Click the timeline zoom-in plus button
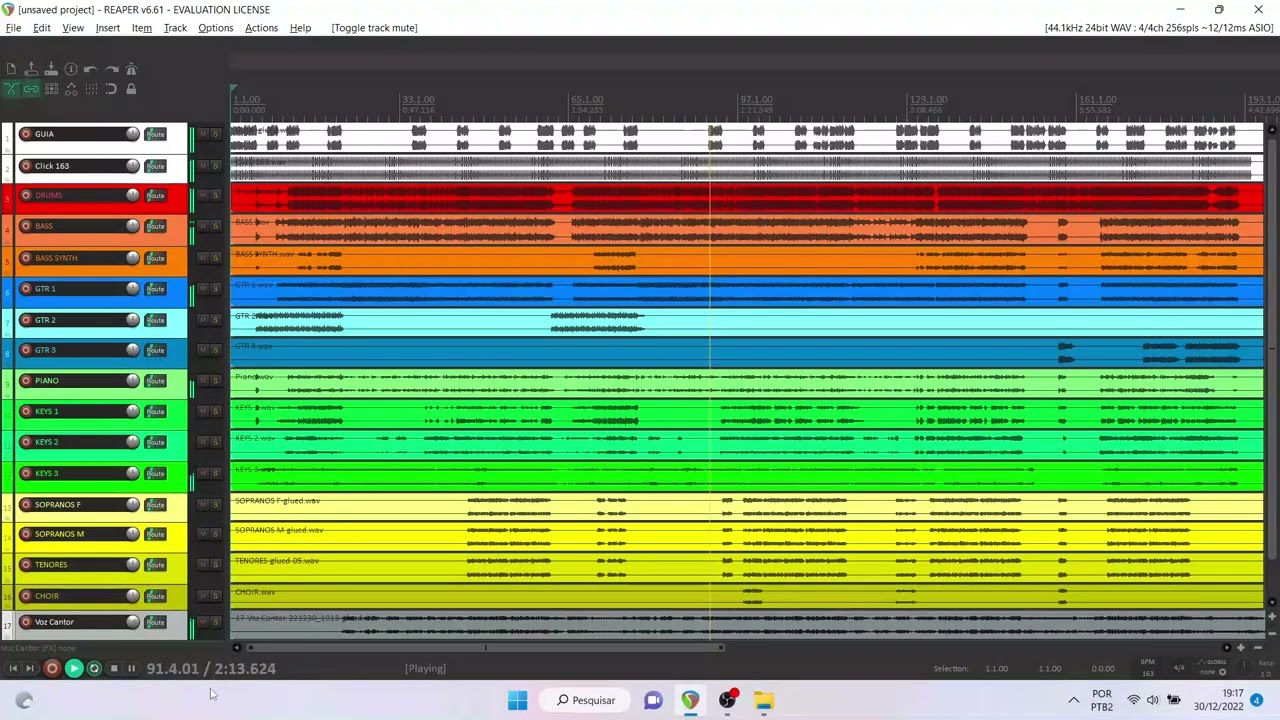Viewport: 1280px width, 720px height. point(1241,647)
